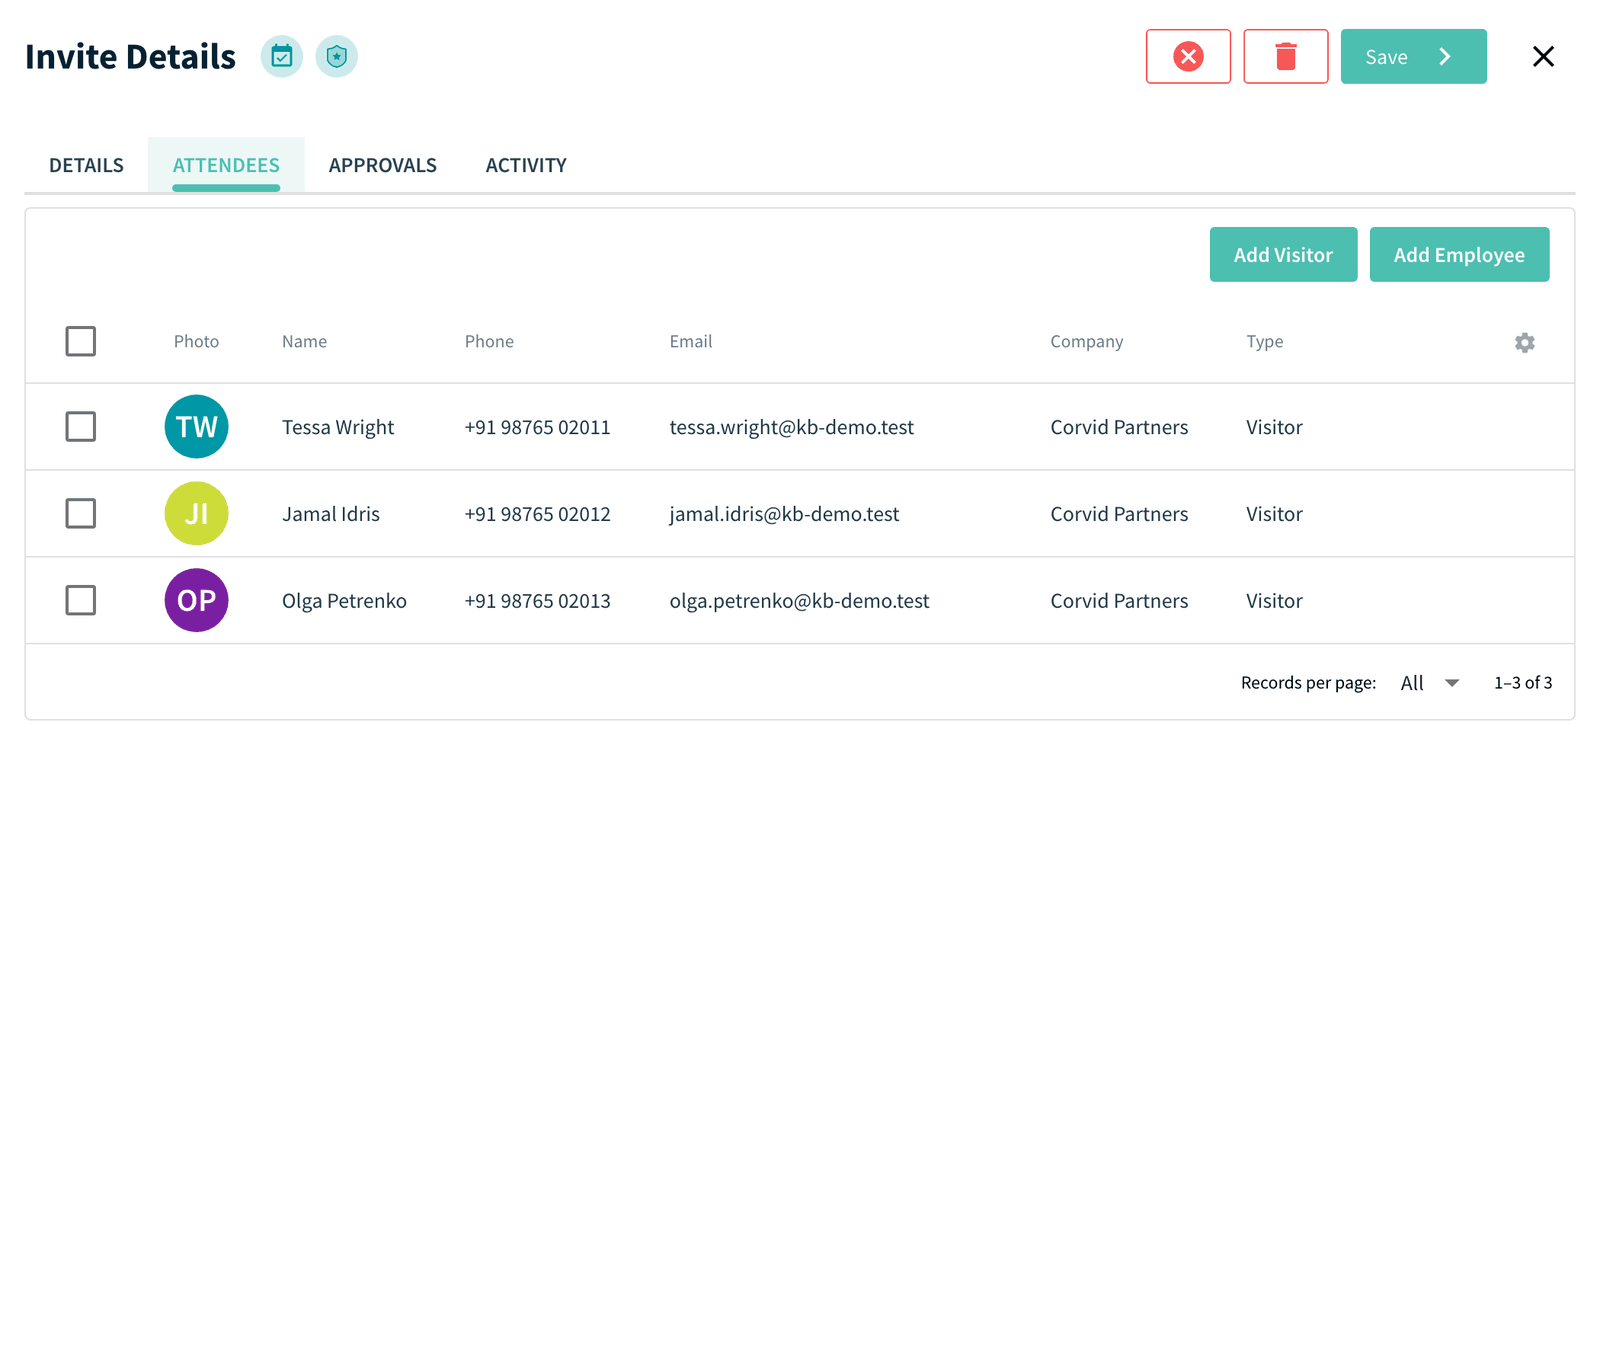The width and height of the screenshot is (1600, 1371).
Task: Click Visitor type in Olga Petrenko's row
Action: click(1274, 601)
